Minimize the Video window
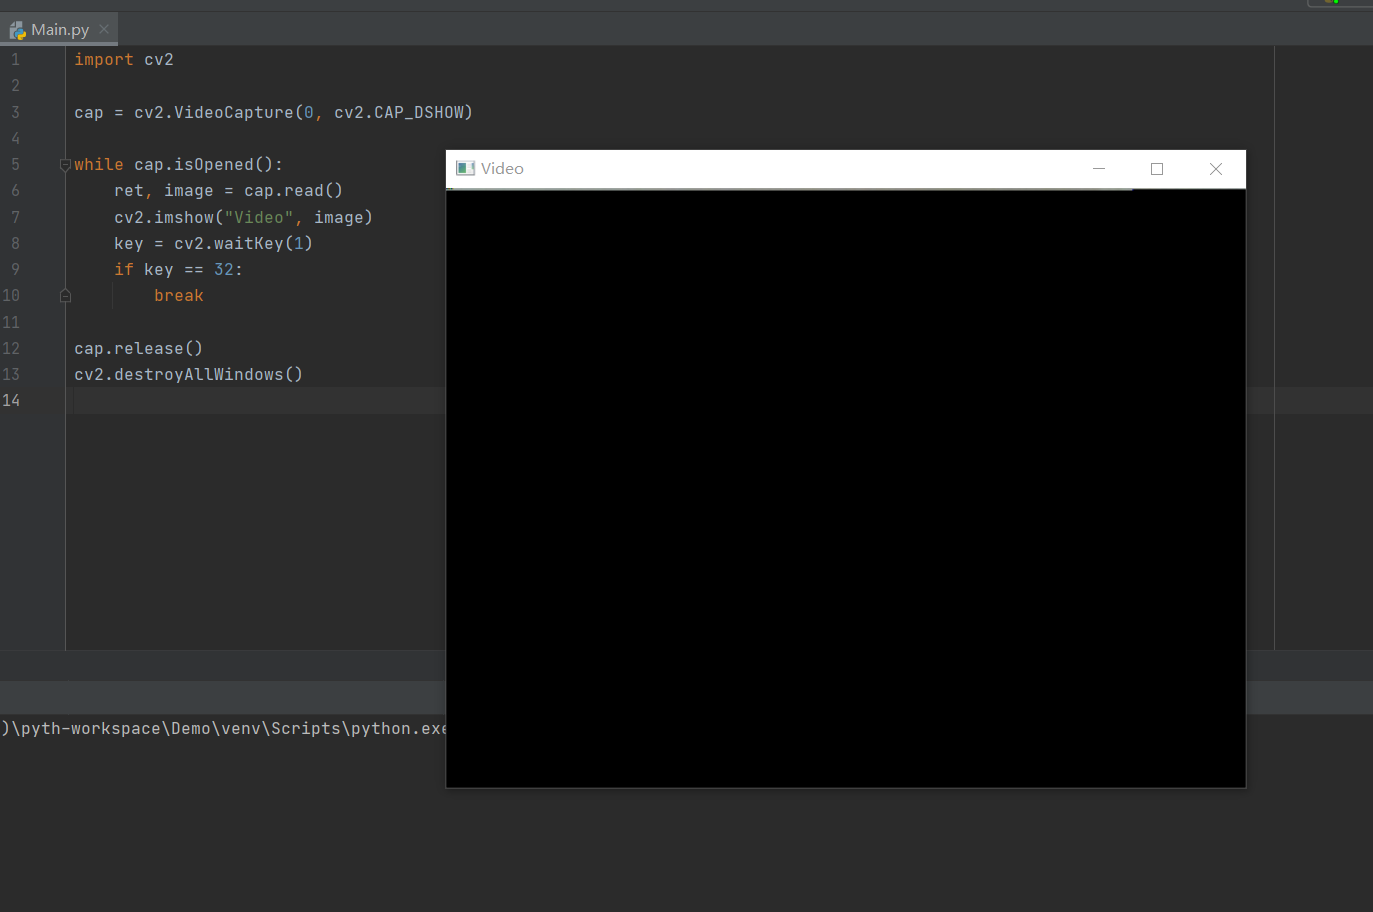The height and width of the screenshot is (912, 1373). click(1099, 169)
